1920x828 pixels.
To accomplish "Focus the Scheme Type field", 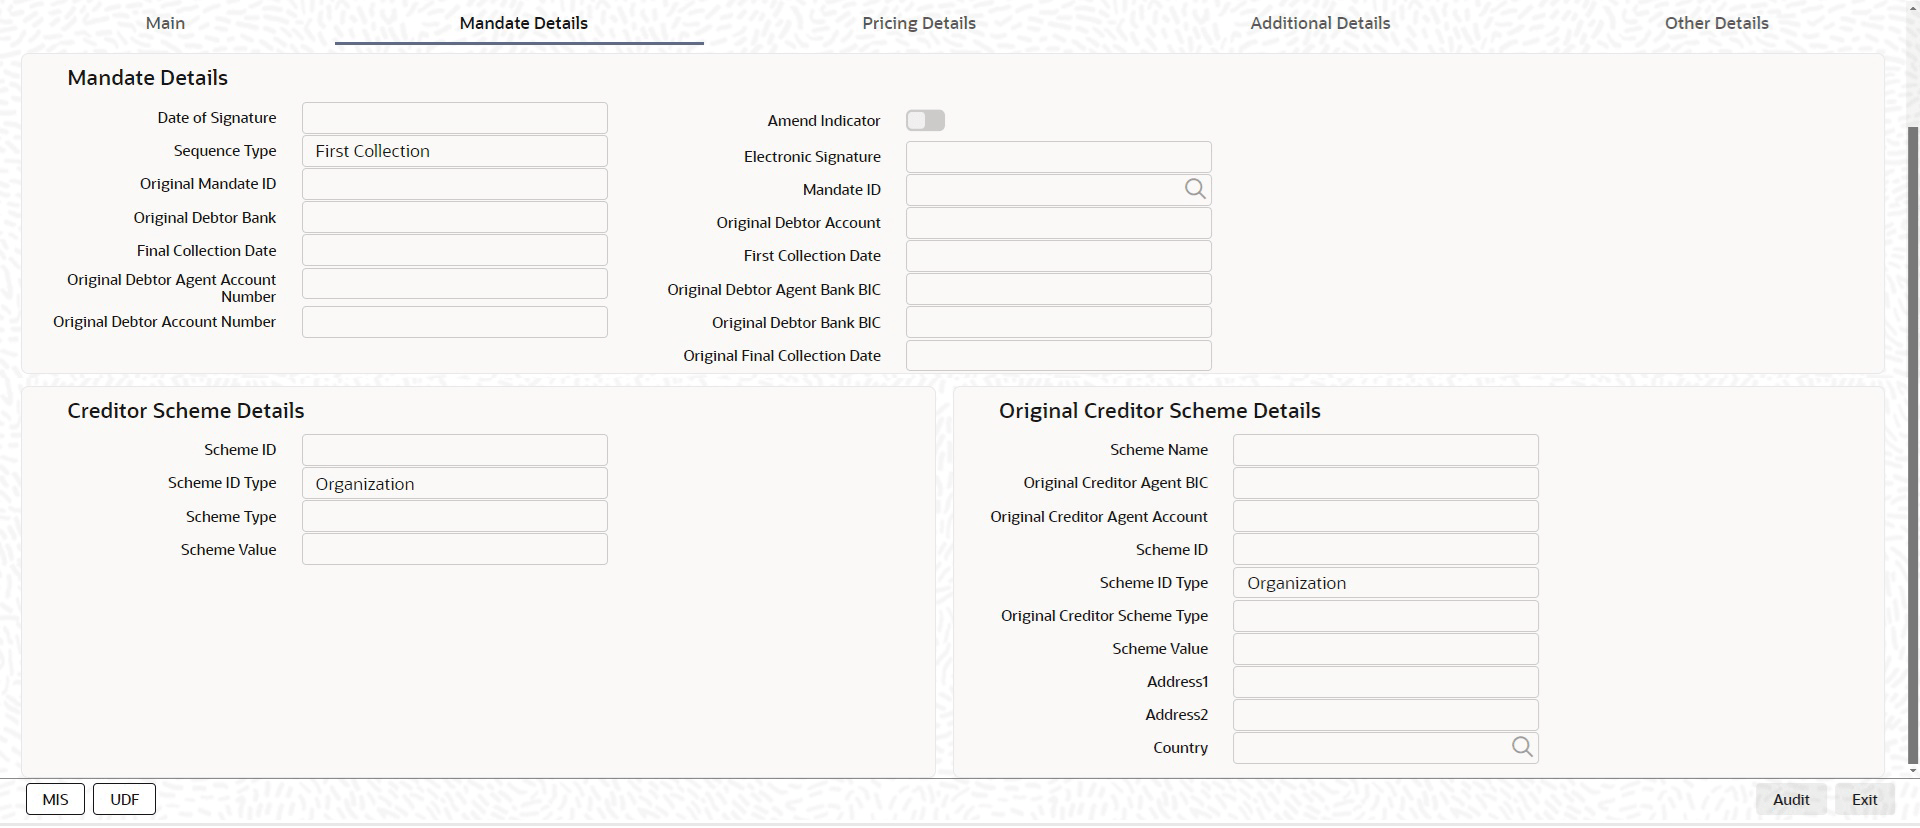I will pyautogui.click(x=455, y=516).
